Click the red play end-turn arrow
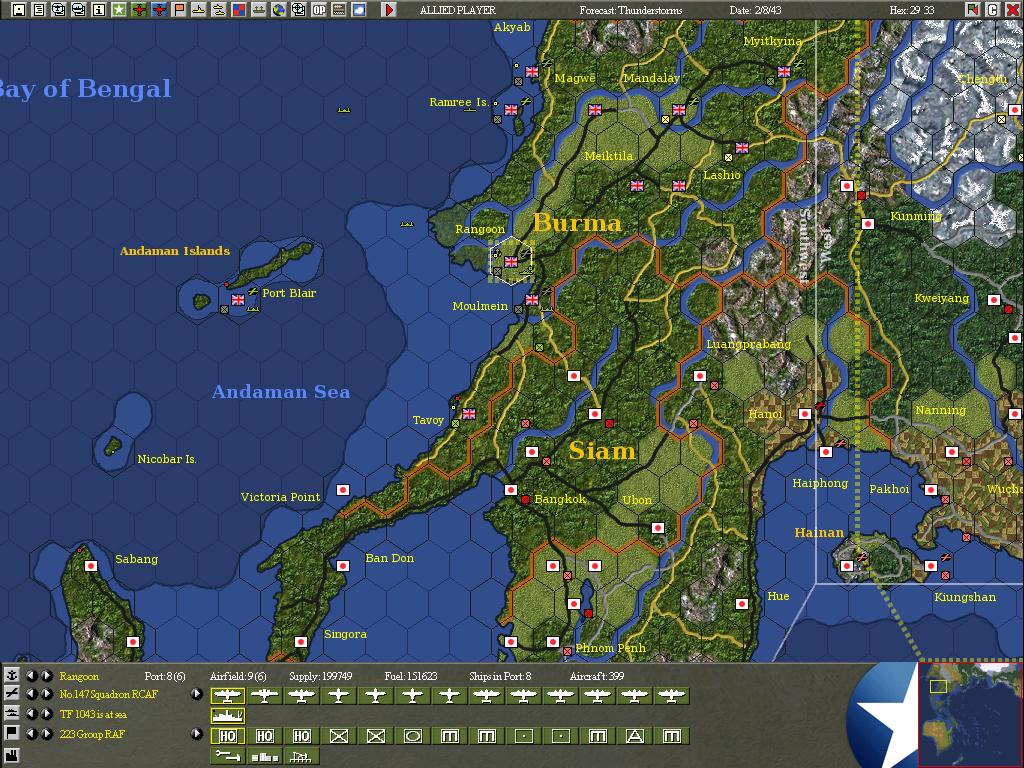Image resolution: width=1024 pixels, height=768 pixels. coord(389,10)
